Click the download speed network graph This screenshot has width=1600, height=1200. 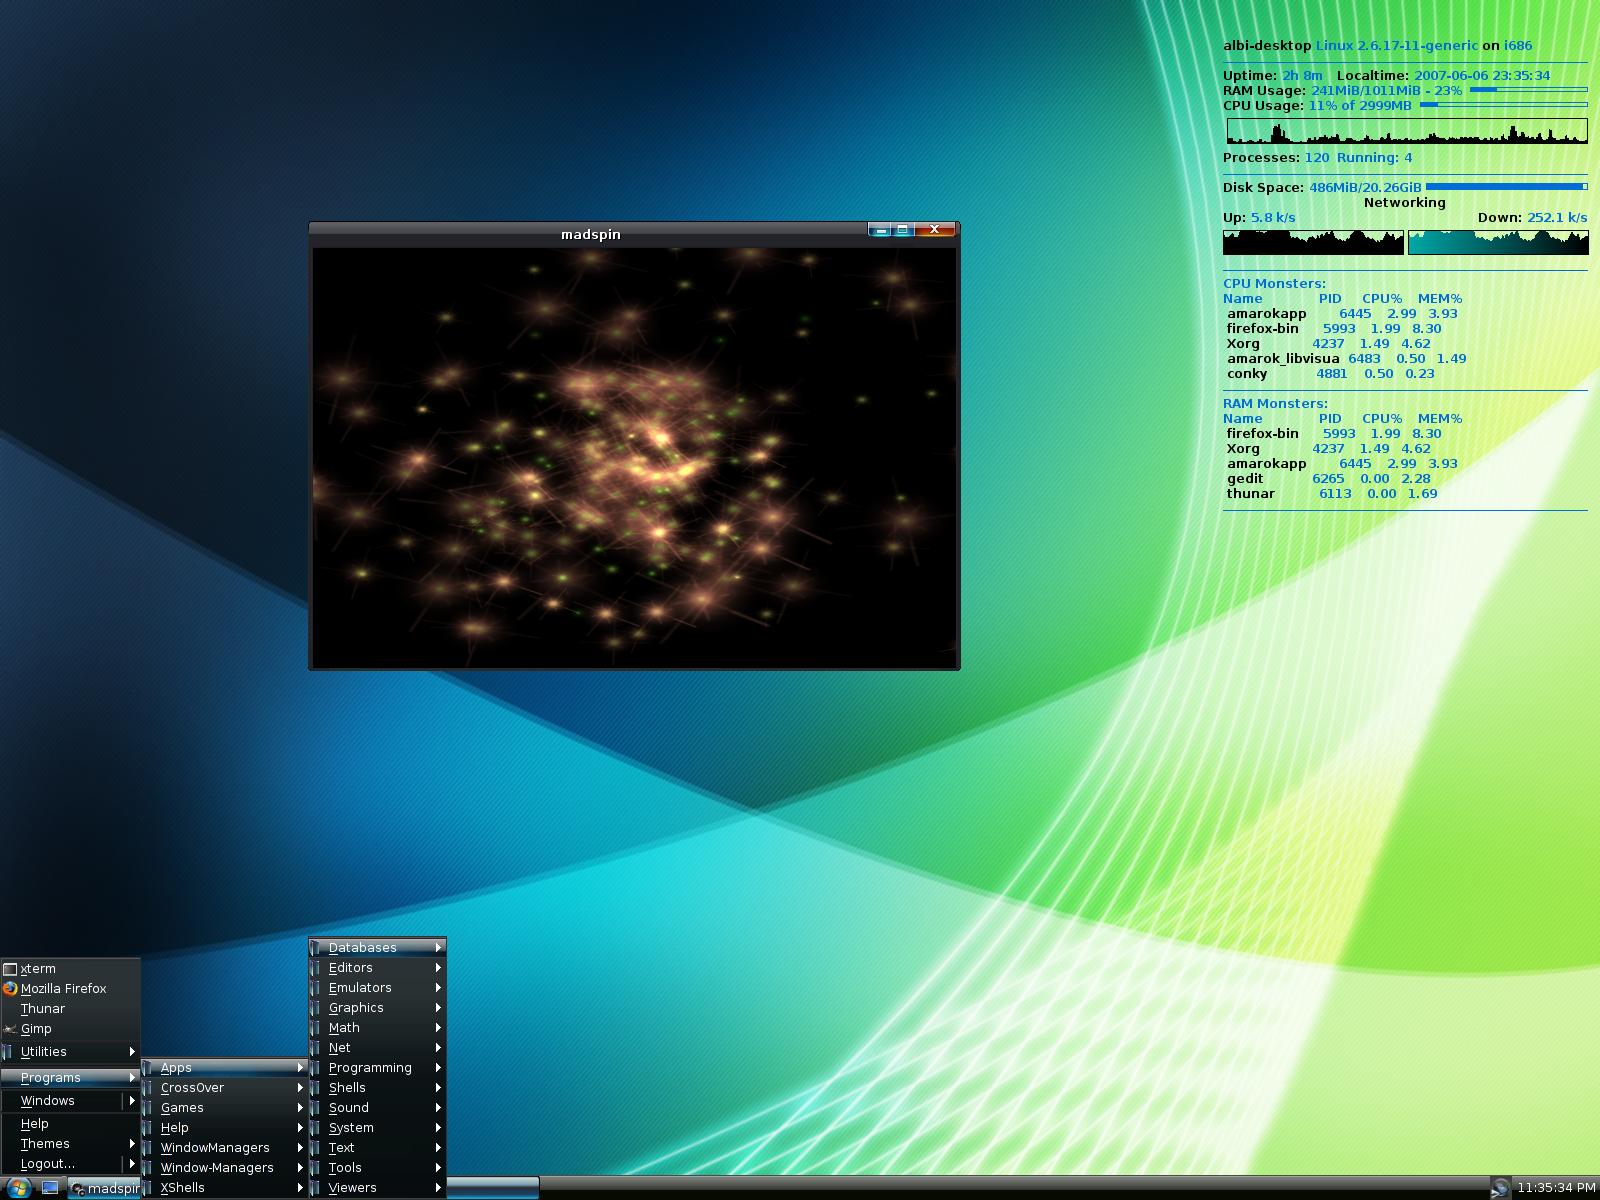[x=1498, y=242]
